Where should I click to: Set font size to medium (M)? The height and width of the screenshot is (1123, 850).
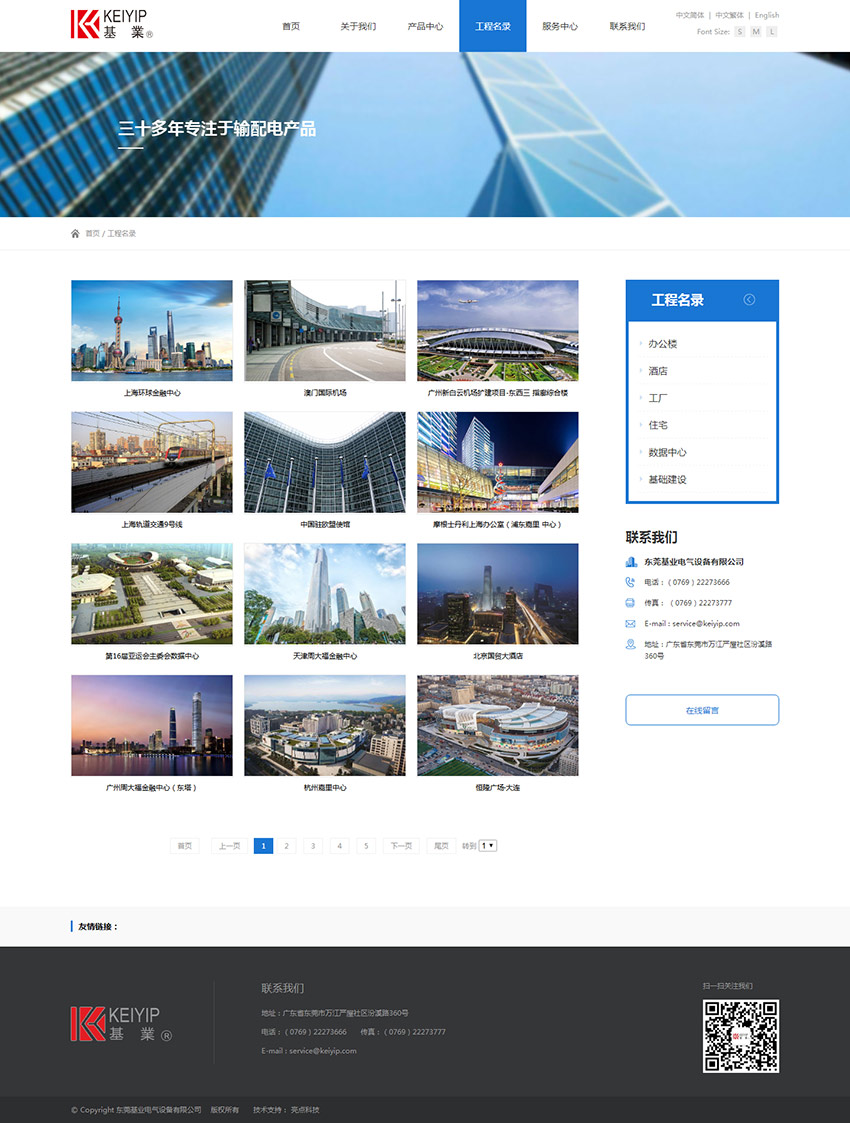pyautogui.click(x=756, y=32)
